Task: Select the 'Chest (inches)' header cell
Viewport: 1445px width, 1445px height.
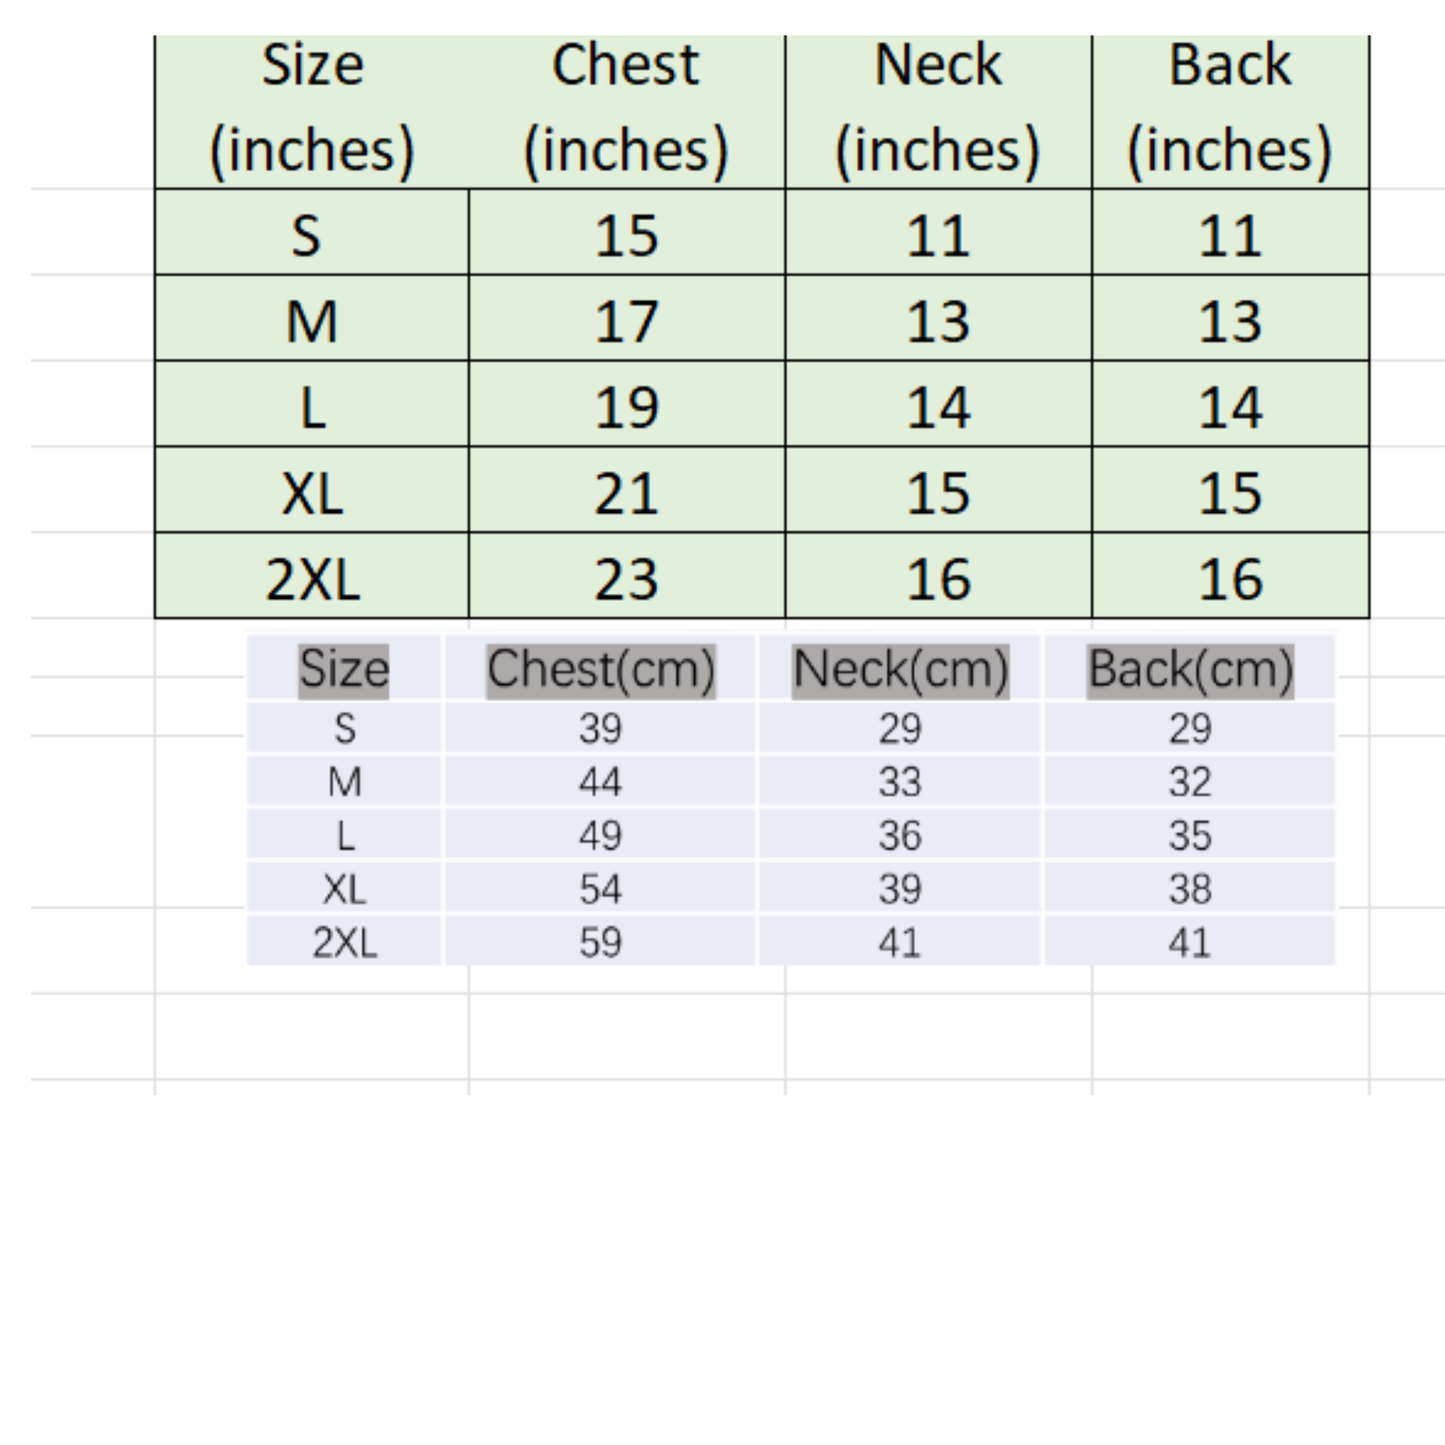Action: coord(626,108)
